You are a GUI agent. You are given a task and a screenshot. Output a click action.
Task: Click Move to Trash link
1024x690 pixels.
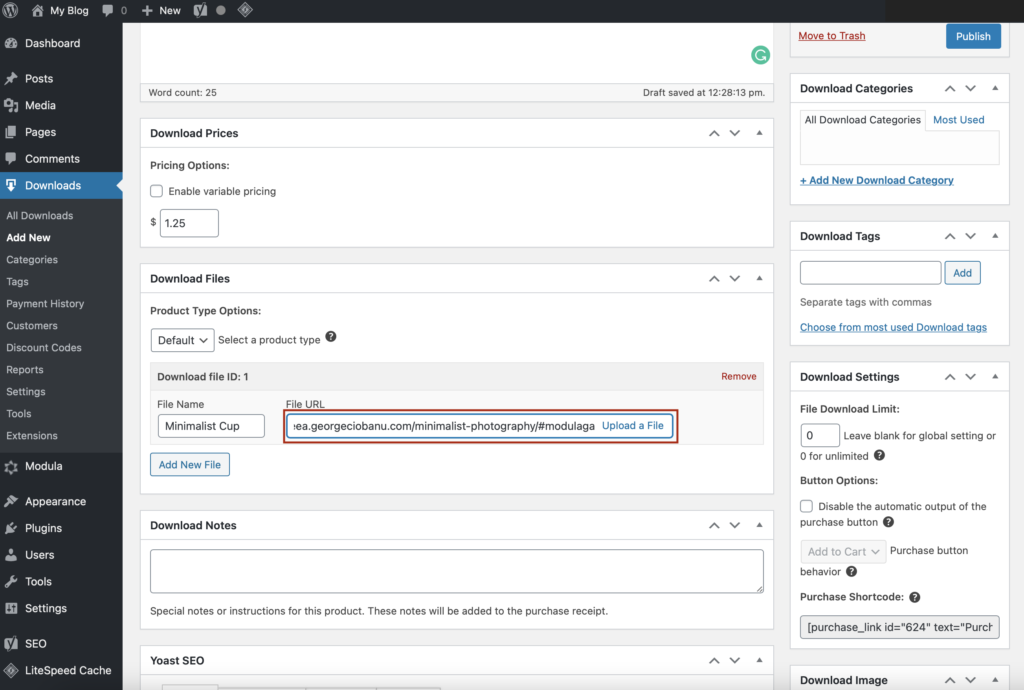pyautogui.click(x=831, y=36)
